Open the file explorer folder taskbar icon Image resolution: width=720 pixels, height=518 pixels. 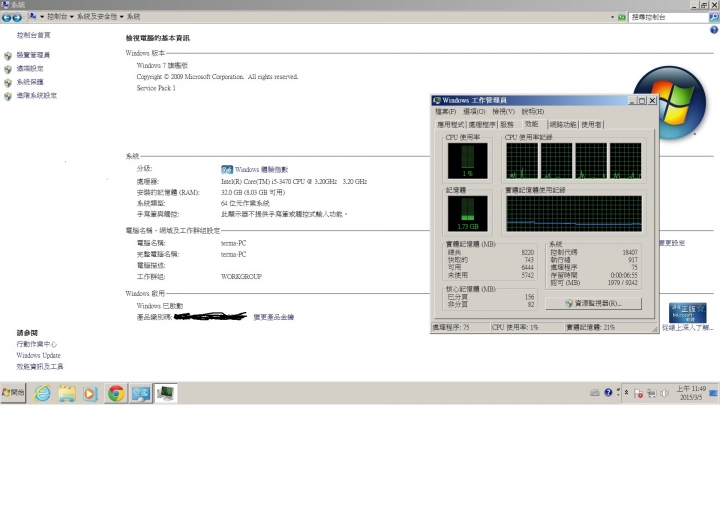pos(67,394)
